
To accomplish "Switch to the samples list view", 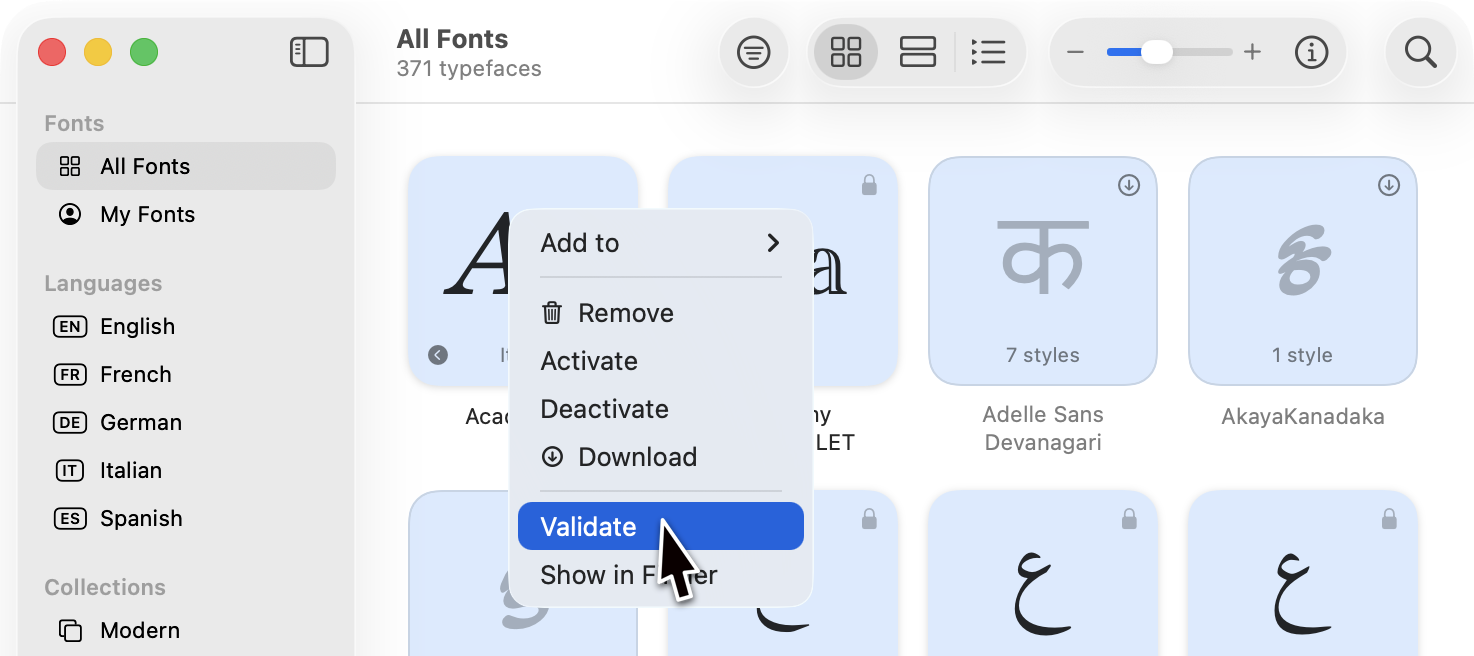I will pos(917,52).
